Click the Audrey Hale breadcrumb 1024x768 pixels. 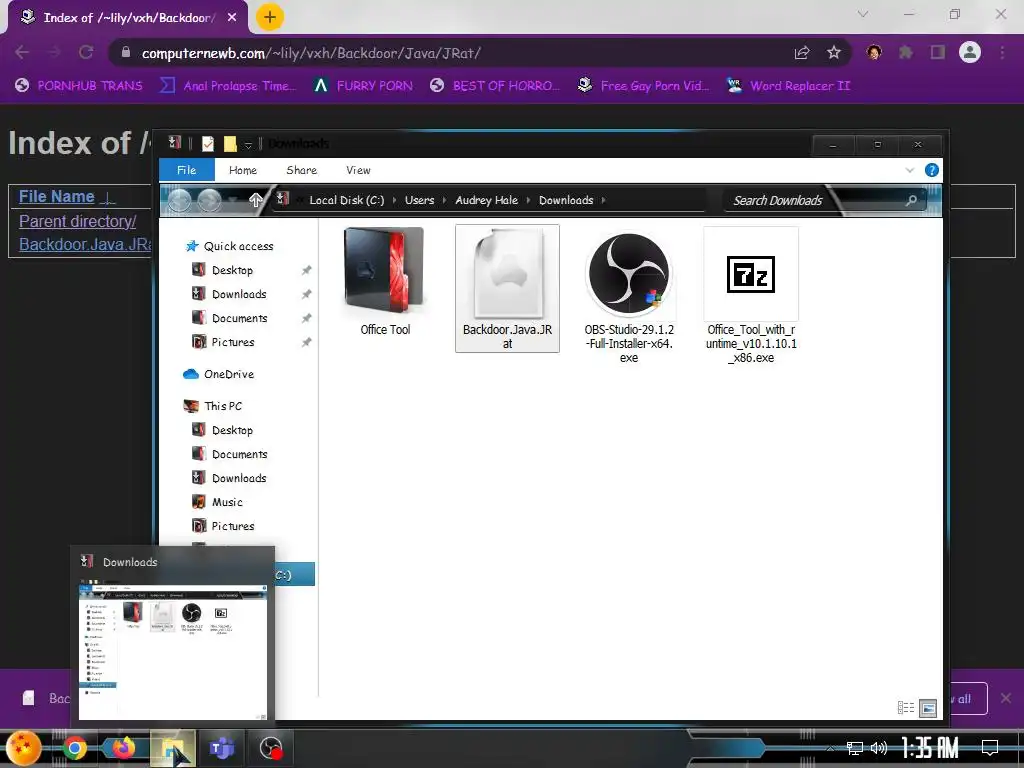[487, 200]
